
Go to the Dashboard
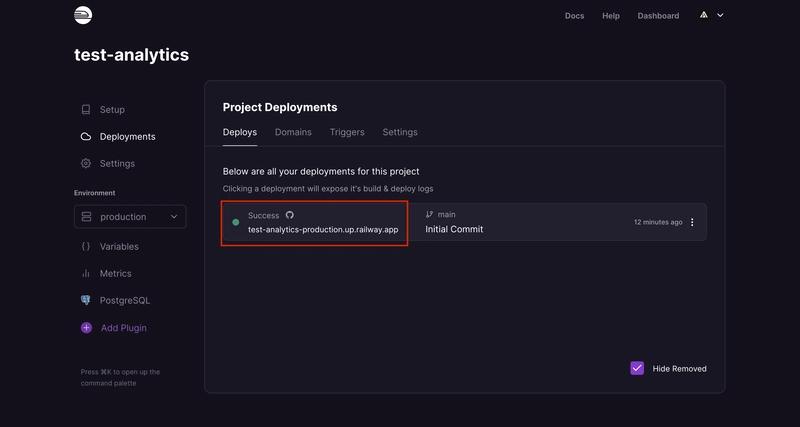point(658,16)
